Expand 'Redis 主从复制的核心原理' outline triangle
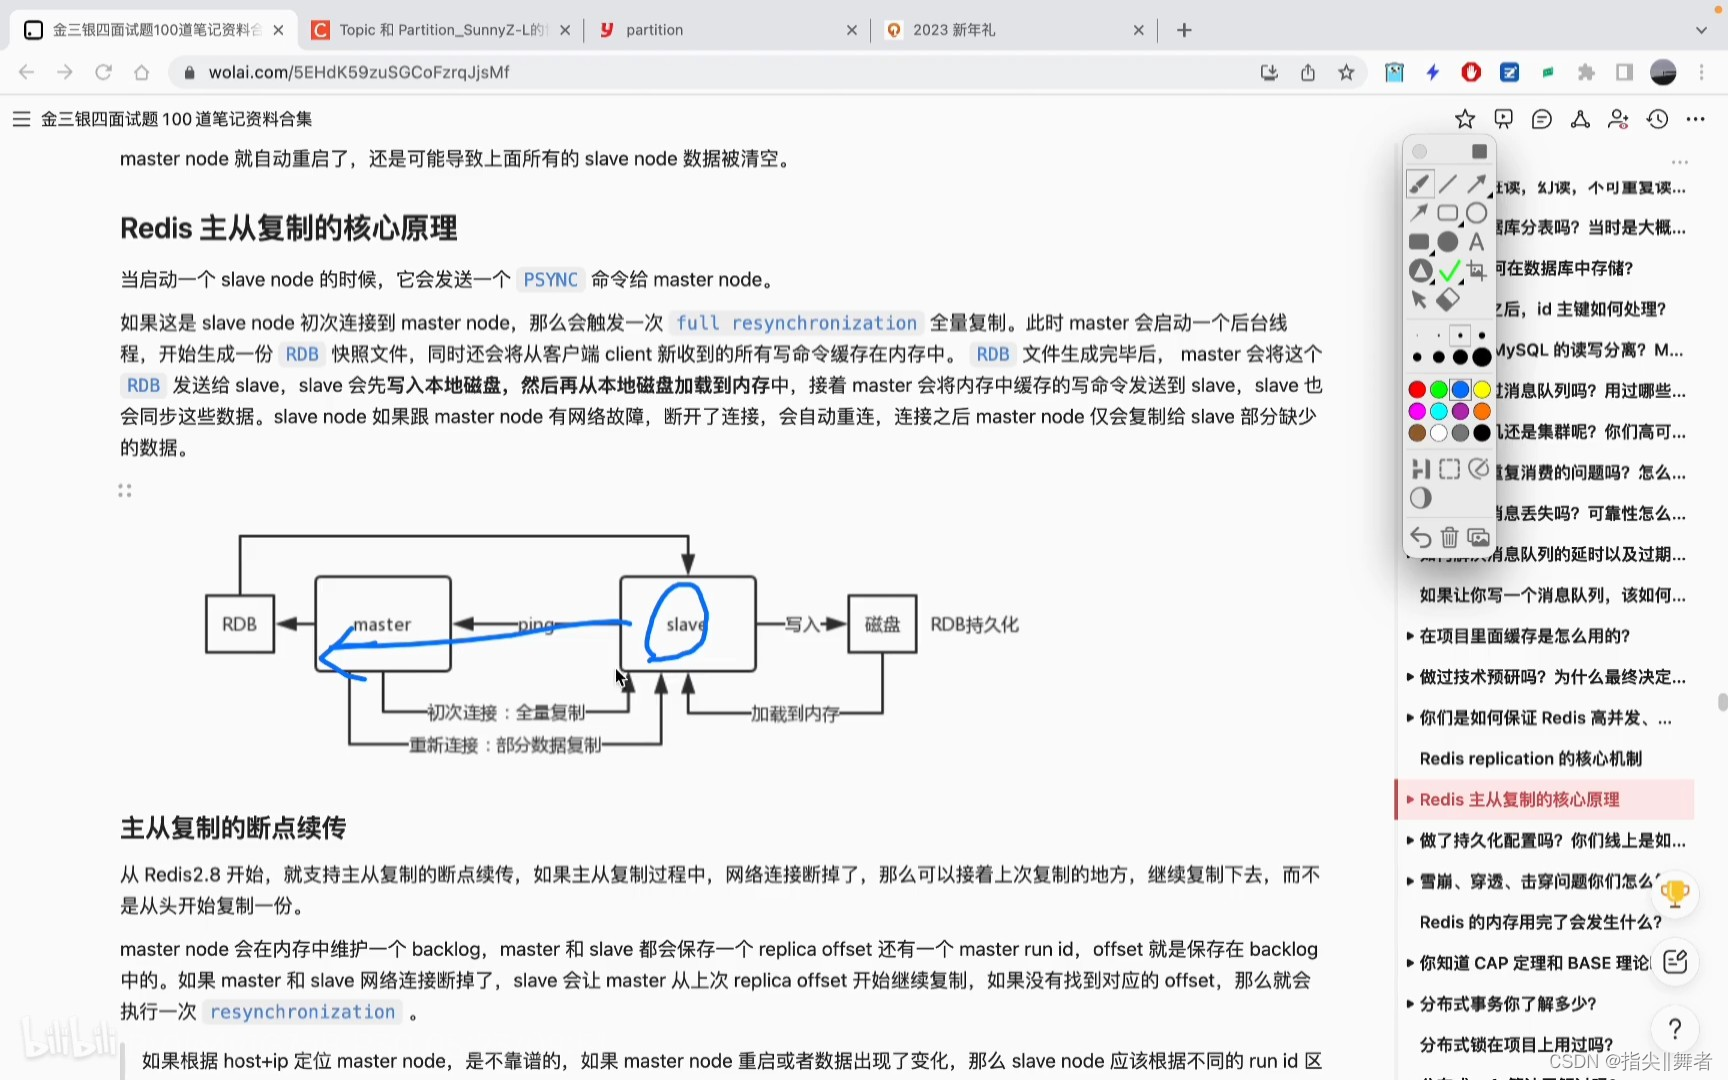This screenshot has height=1080, width=1728. (x=1410, y=799)
